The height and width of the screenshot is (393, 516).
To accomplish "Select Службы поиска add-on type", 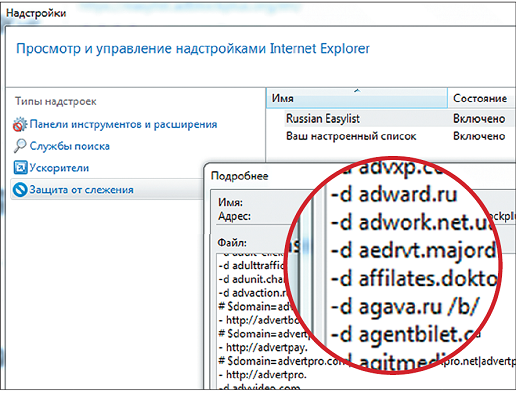I will (x=69, y=146).
